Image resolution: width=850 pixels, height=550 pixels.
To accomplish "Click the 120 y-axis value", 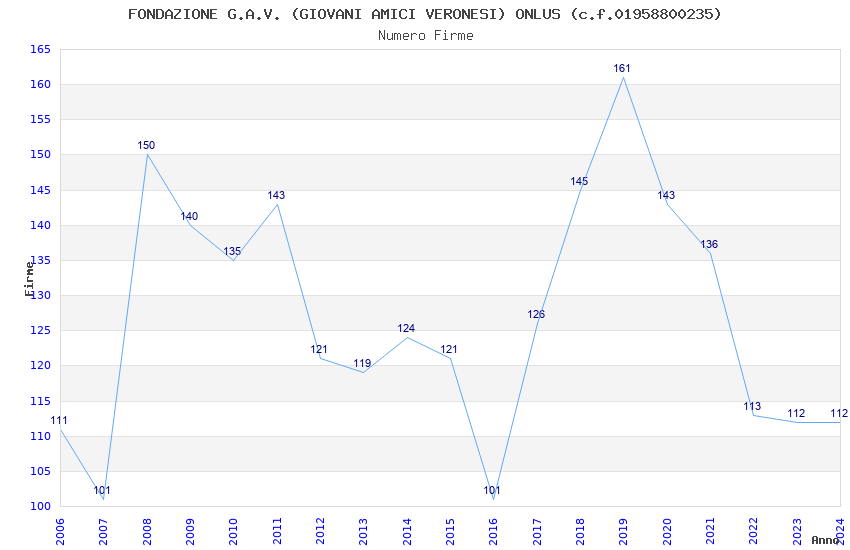I will [40, 365].
